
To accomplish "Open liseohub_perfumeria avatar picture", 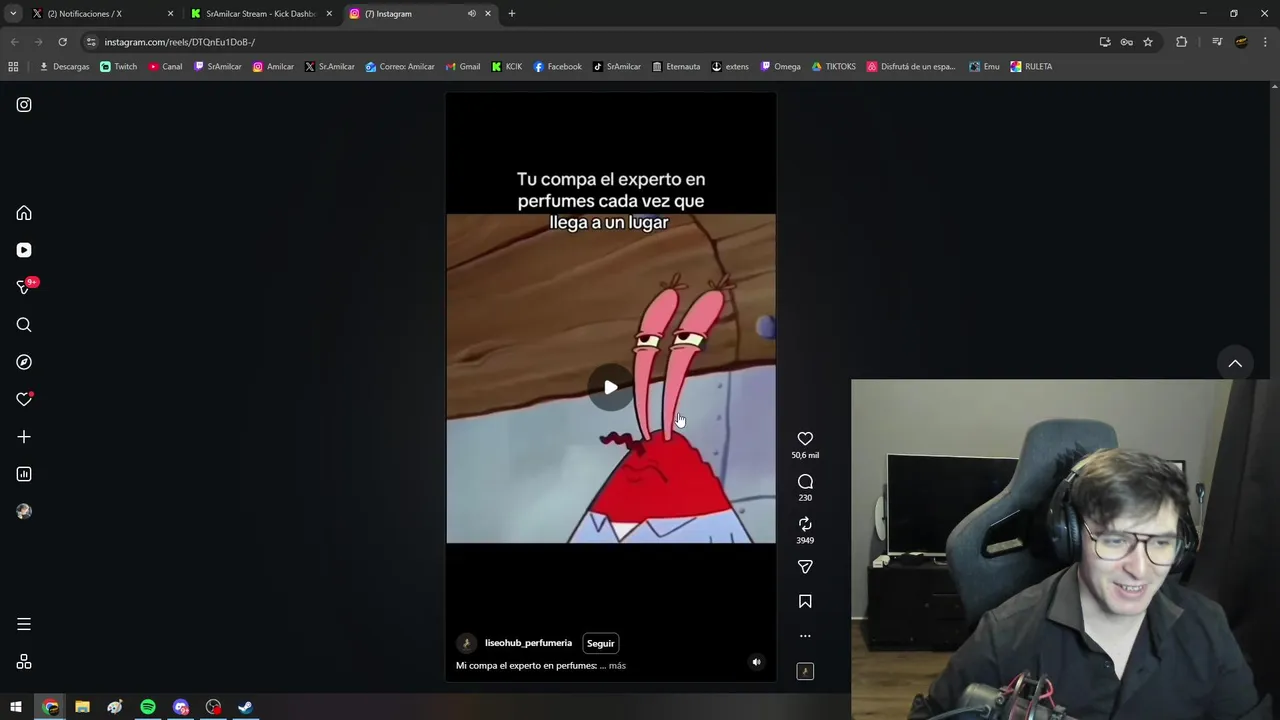I will [x=466, y=643].
